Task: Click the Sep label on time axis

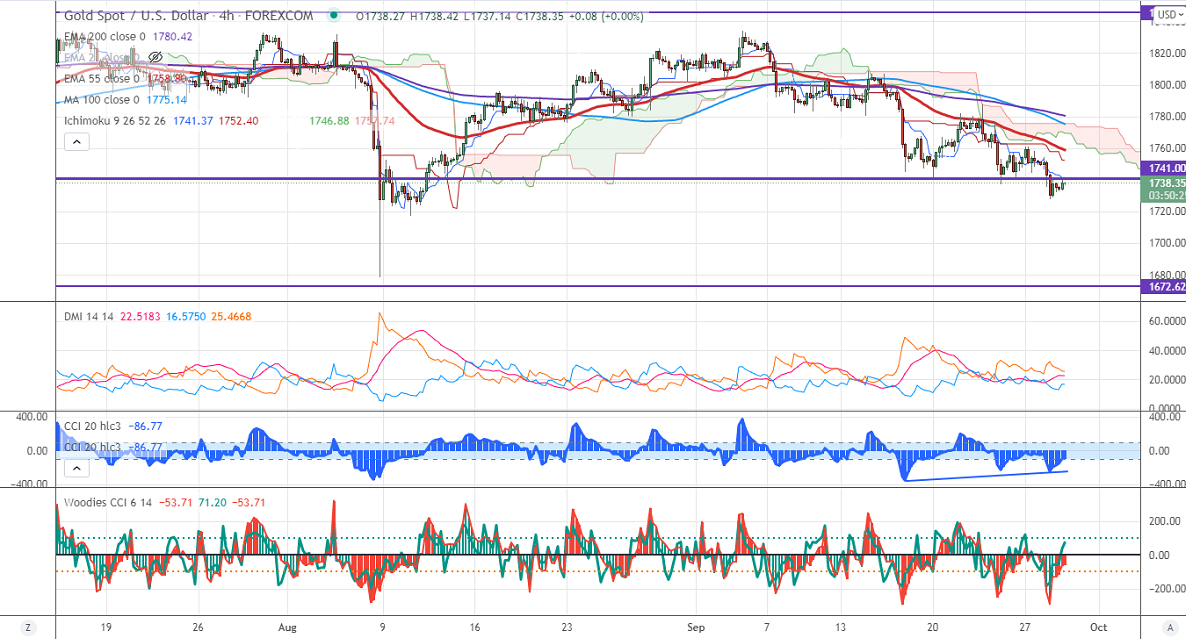Action: 698,629
